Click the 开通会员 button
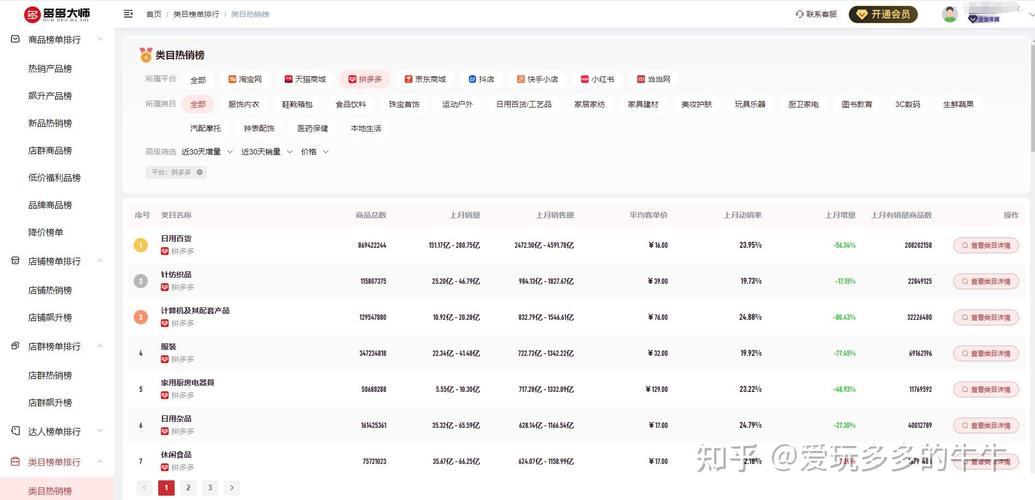1035x500 pixels. tap(883, 14)
